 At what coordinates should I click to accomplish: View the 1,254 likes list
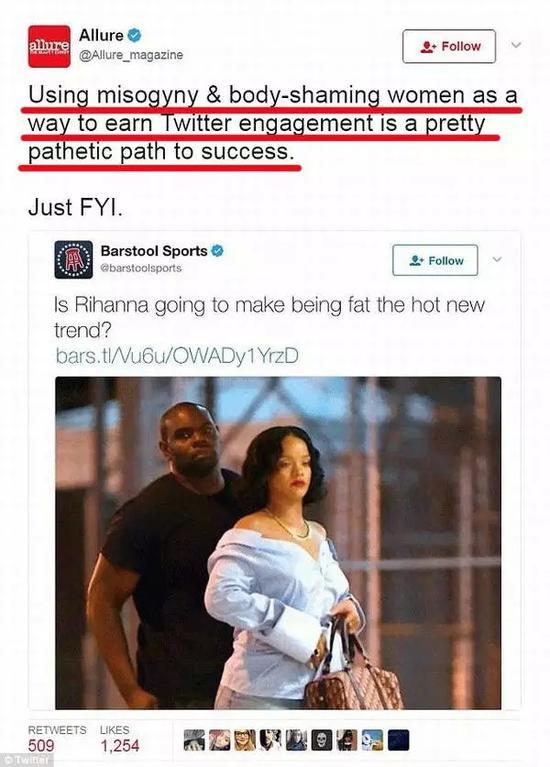119,738
